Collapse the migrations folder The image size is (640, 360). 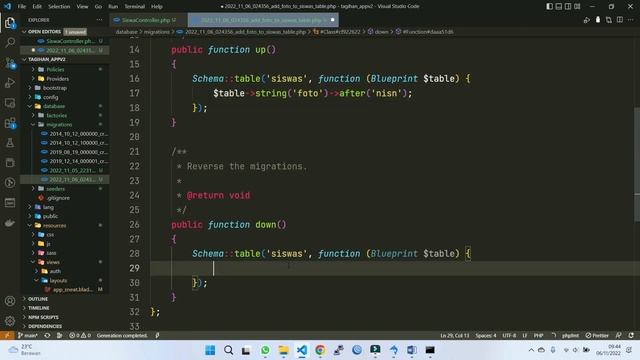(x=59, y=124)
